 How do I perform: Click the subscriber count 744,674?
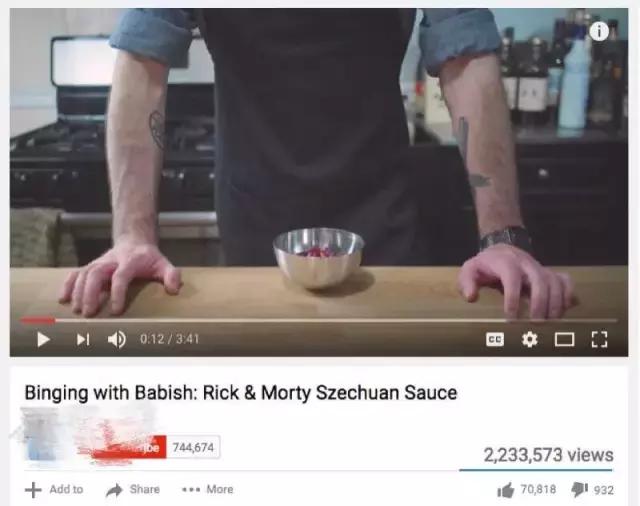(x=193, y=447)
